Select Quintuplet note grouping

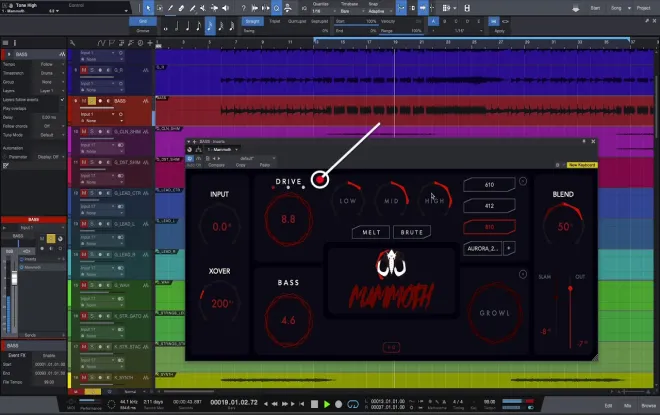[x=297, y=21]
